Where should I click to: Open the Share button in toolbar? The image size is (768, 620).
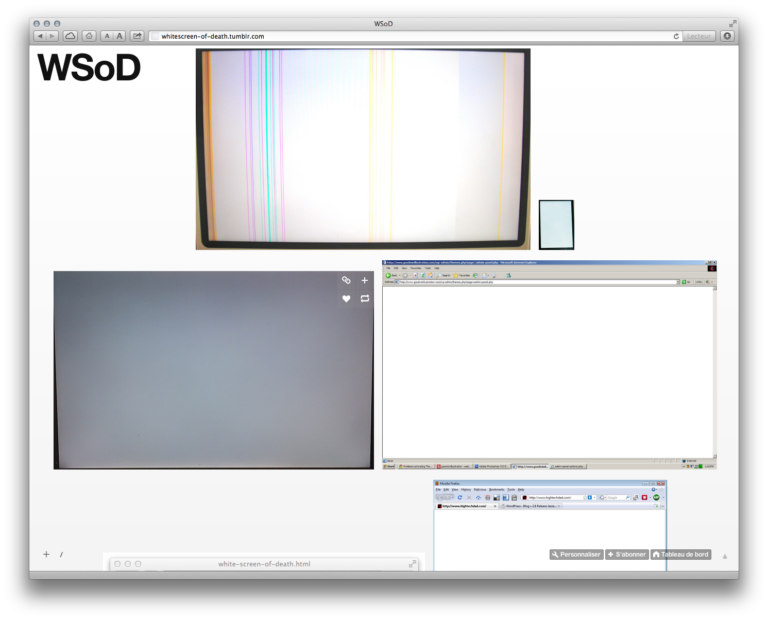(137, 36)
